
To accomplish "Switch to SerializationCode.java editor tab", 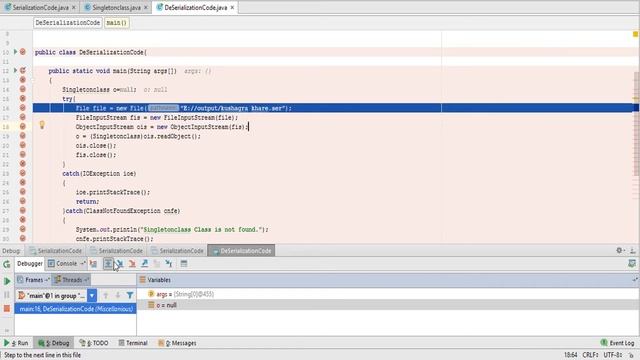I will pos(40,7).
